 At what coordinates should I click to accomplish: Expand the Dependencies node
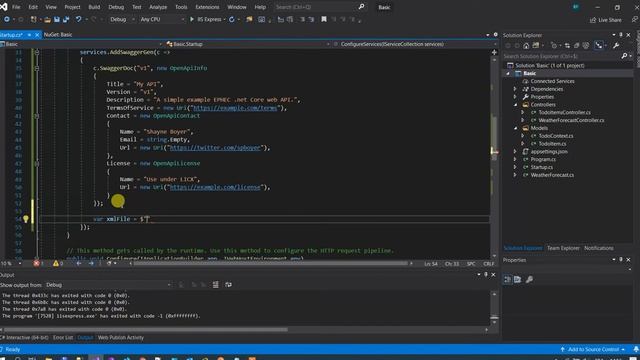(516, 89)
